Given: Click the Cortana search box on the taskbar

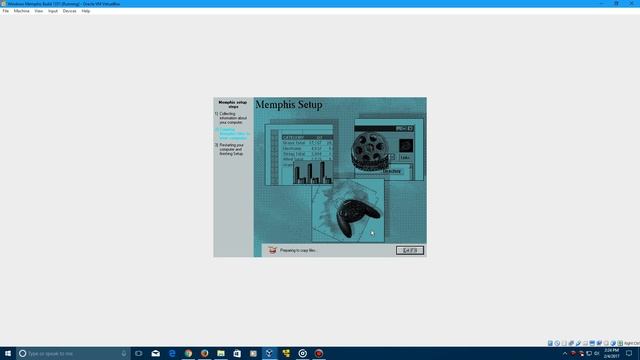Looking at the screenshot, I should coord(73,353).
